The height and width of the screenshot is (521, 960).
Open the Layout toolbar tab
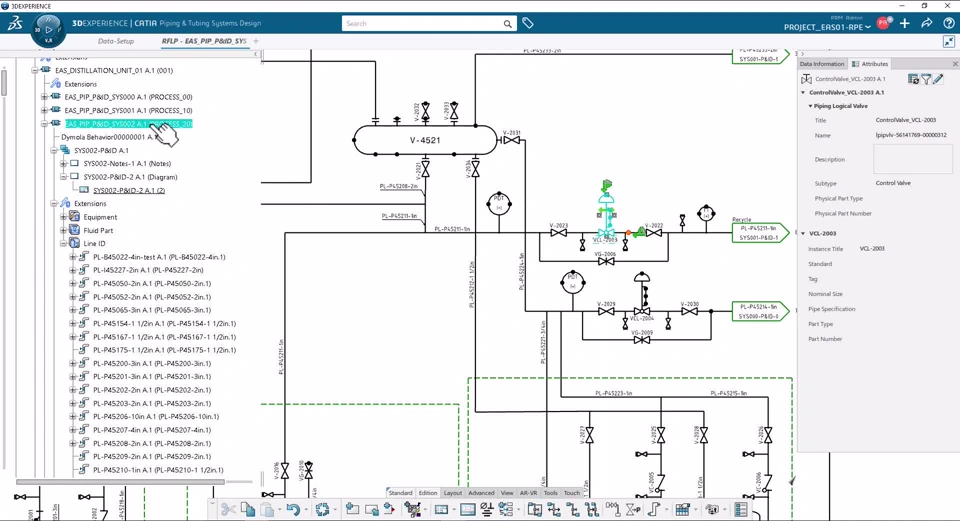click(x=452, y=493)
